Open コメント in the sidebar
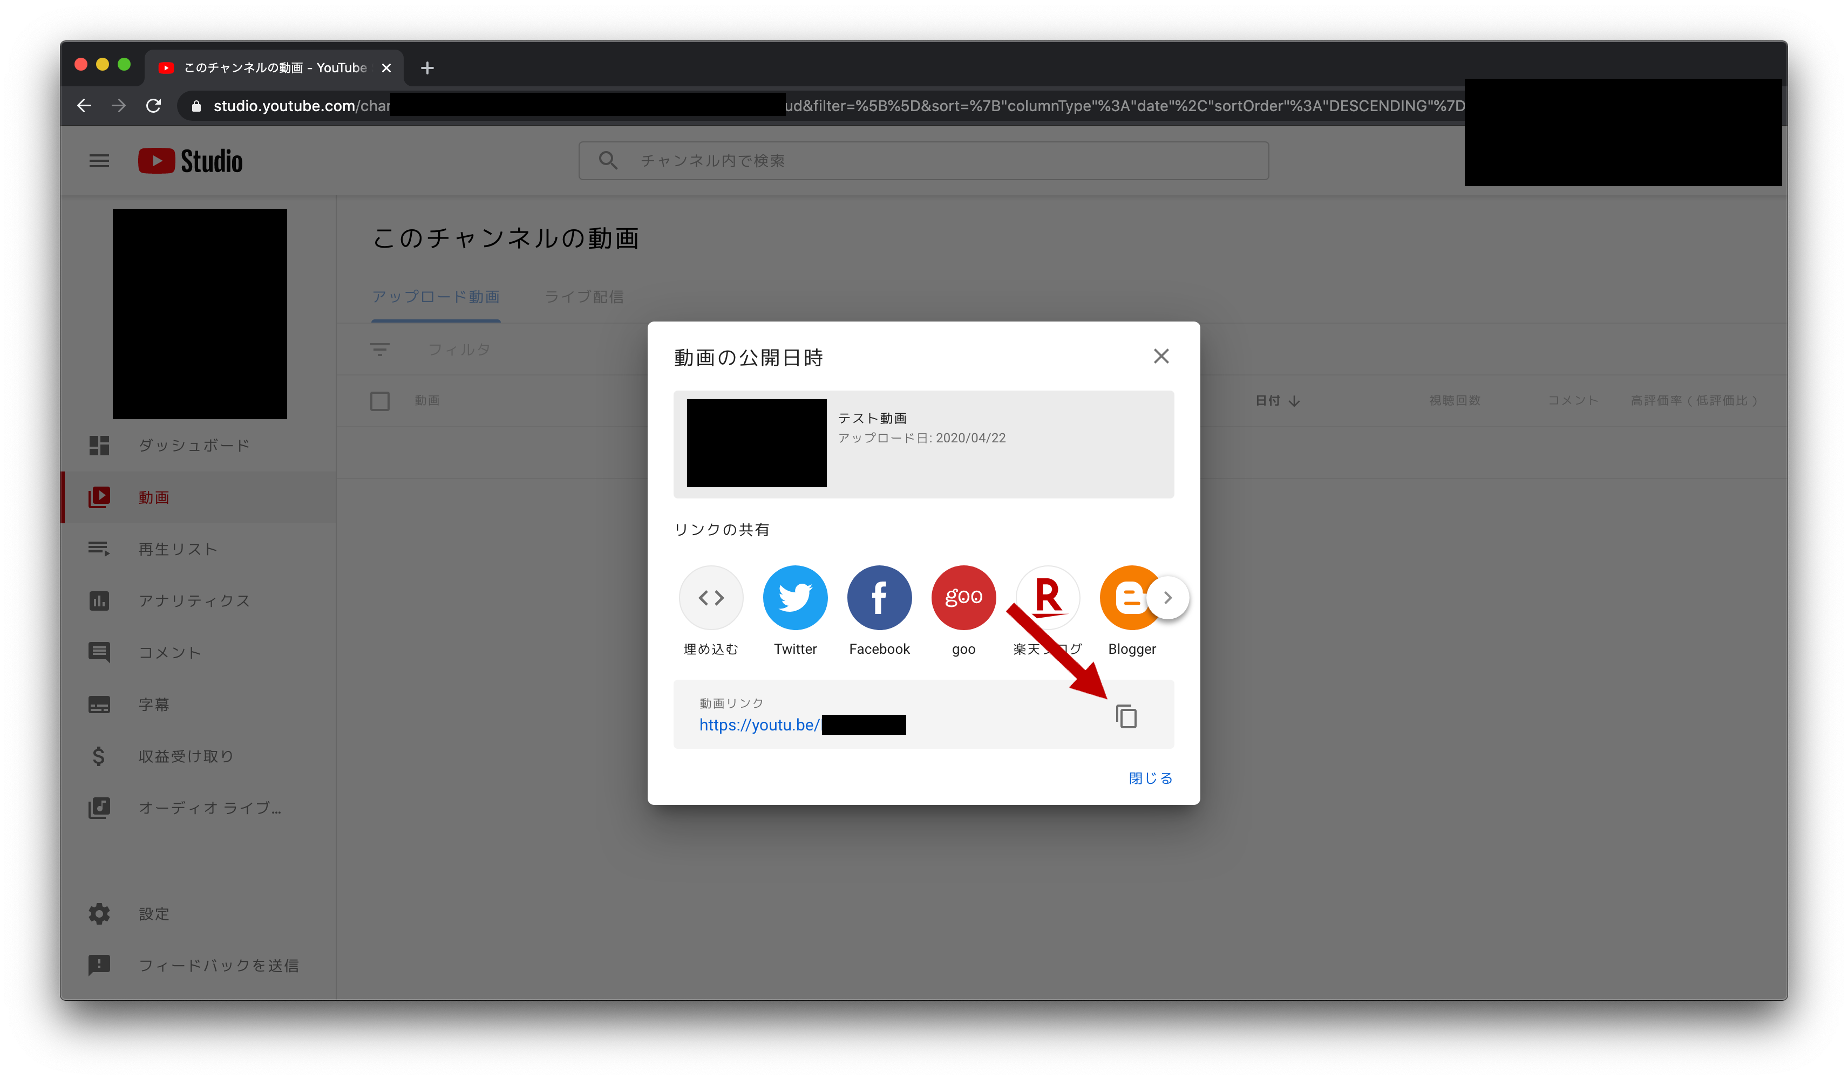Image resolution: width=1848 pixels, height=1080 pixels. [x=198, y=652]
